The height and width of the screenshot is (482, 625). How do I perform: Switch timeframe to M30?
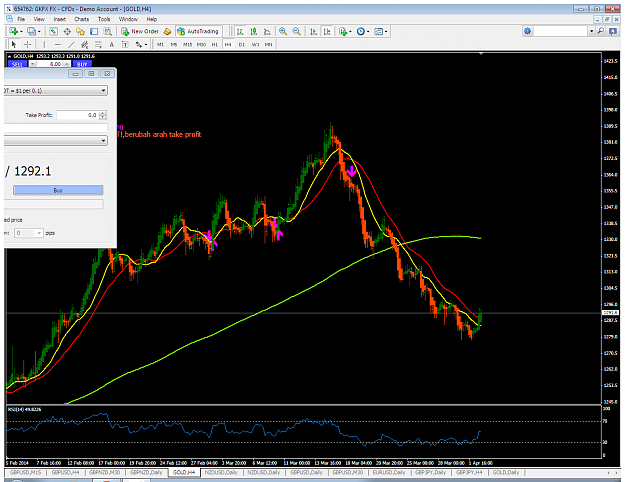[201, 45]
